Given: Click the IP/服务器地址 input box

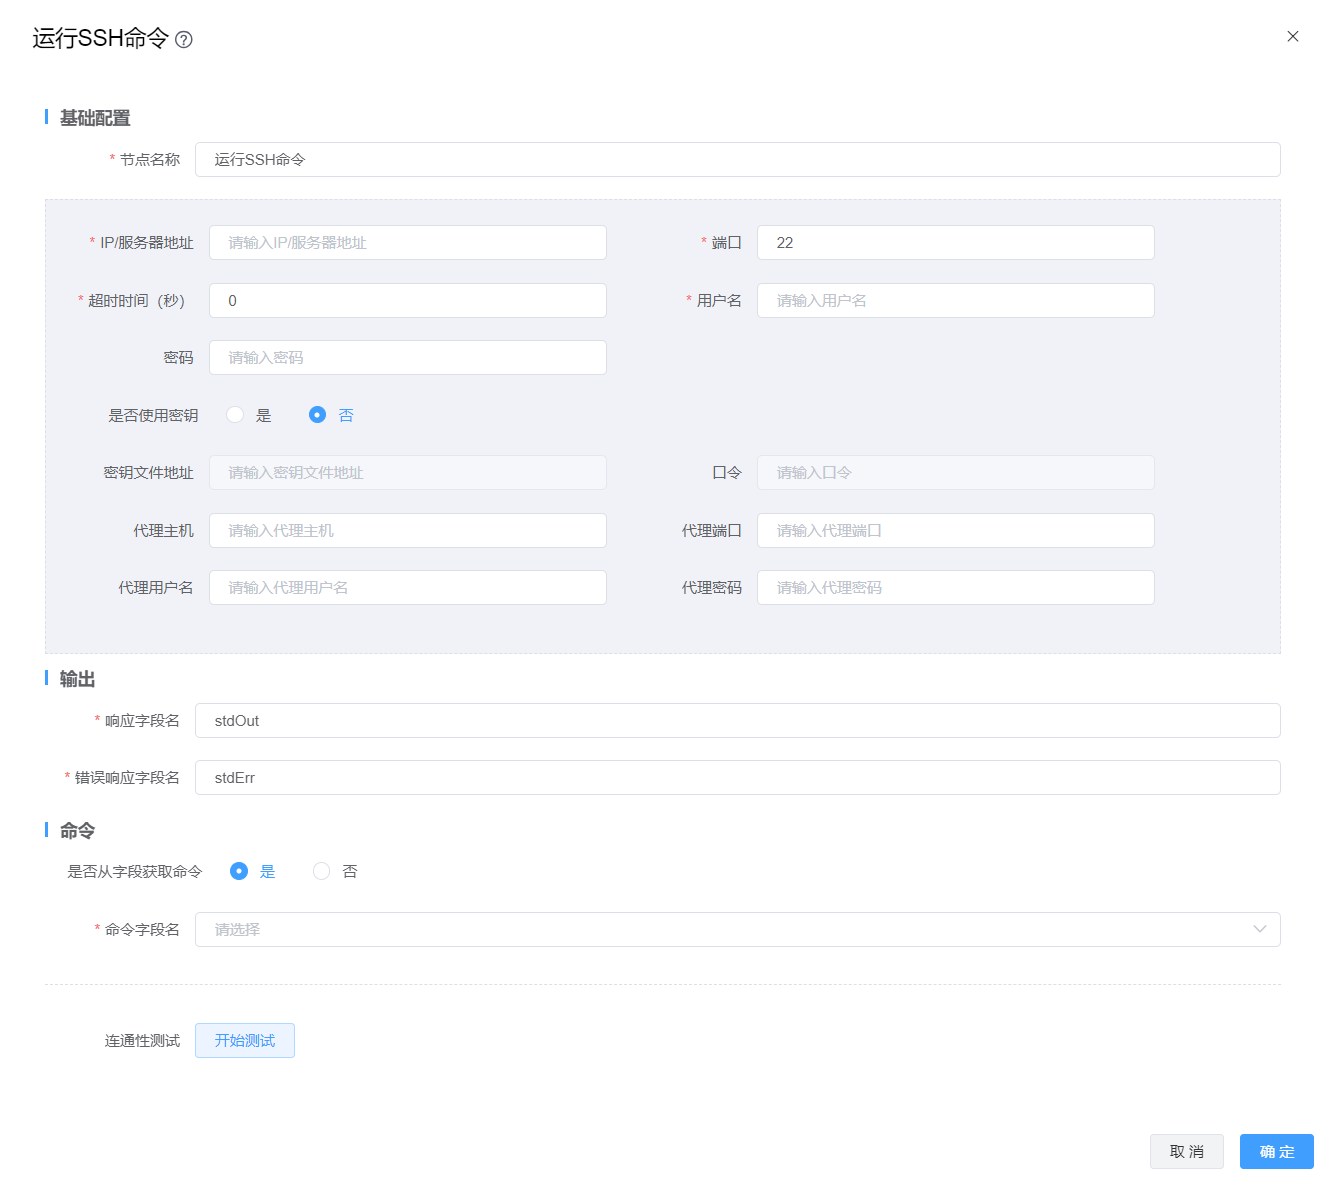Looking at the screenshot, I should pyautogui.click(x=407, y=243).
